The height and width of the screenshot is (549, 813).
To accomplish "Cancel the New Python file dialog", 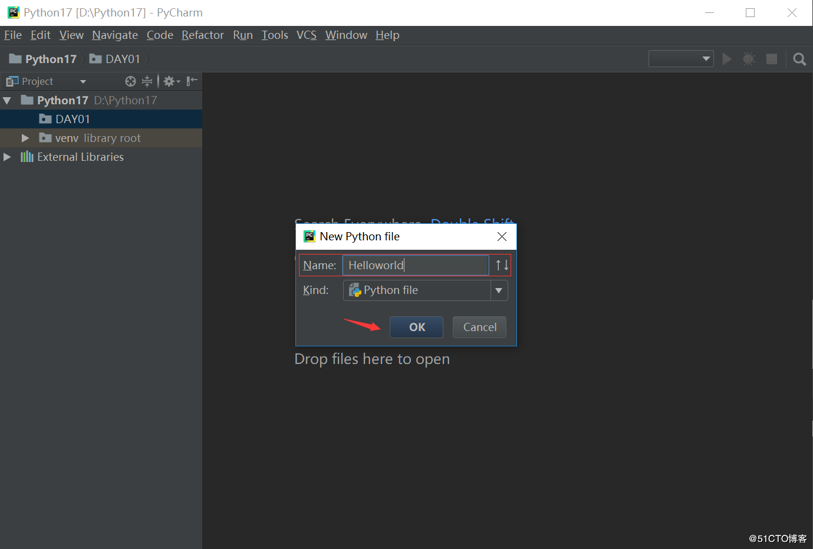I will tap(479, 327).
